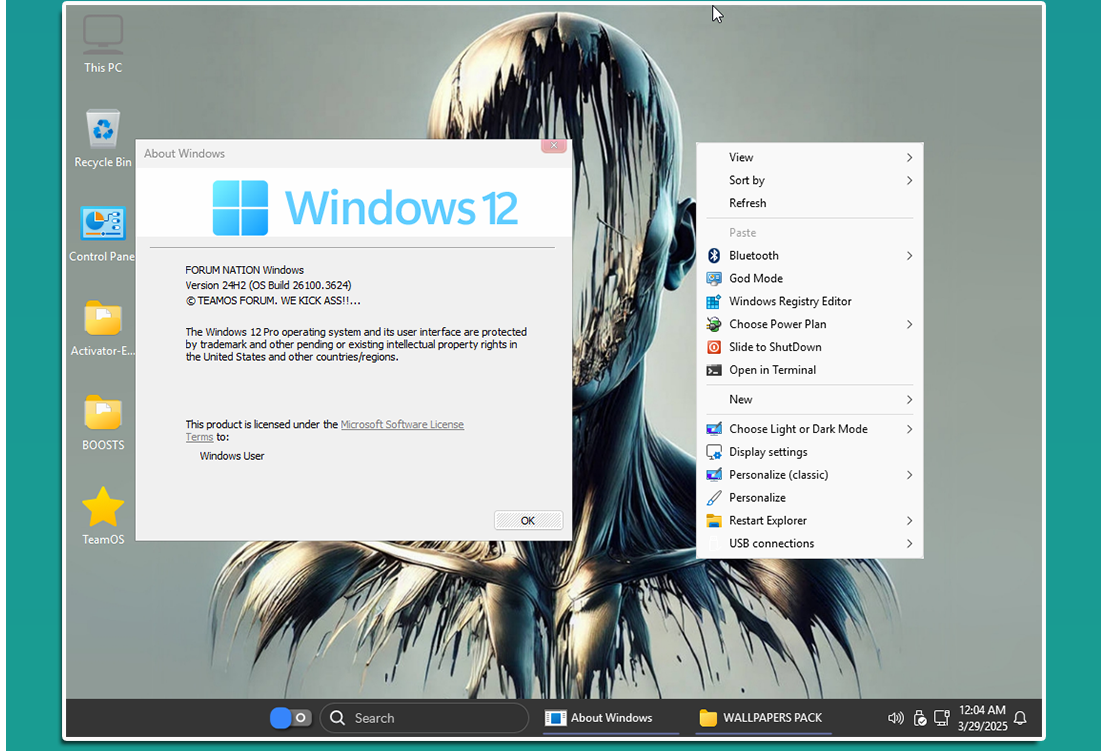Select God Mode from the context menu

click(755, 278)
